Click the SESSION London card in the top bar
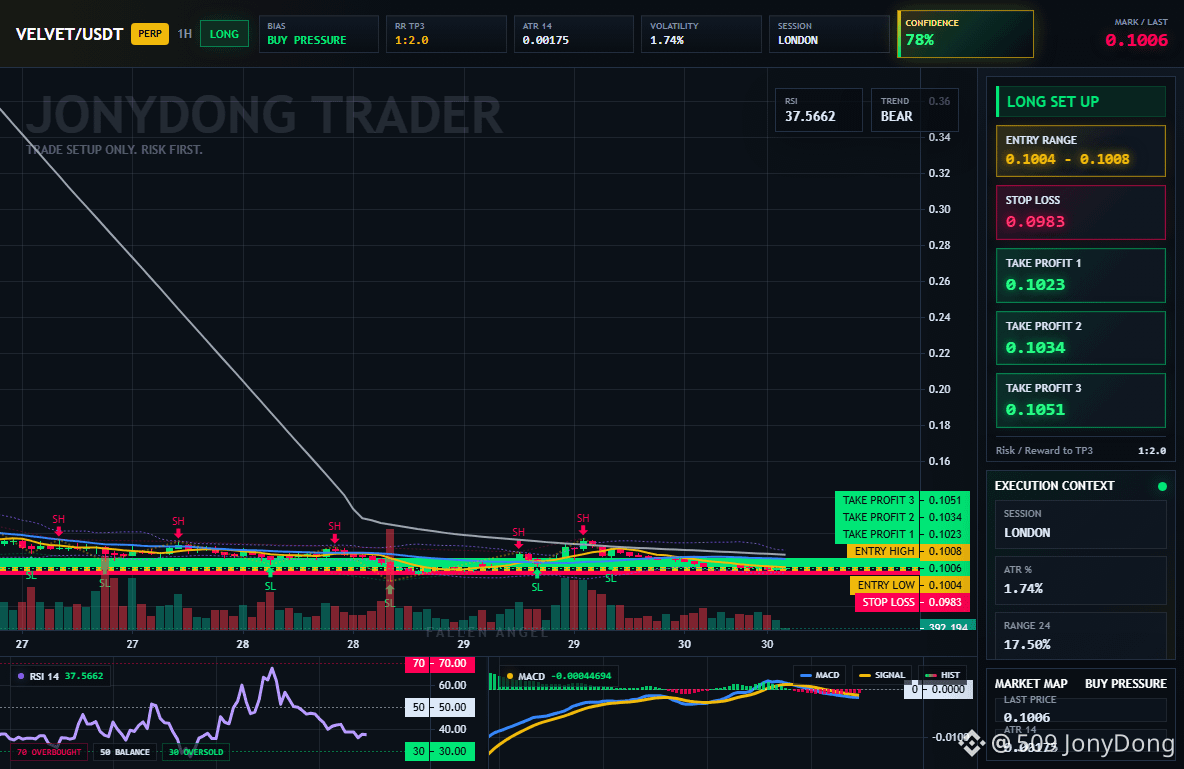This screenshot has width=1184, height=769. [x=829, y=34]
